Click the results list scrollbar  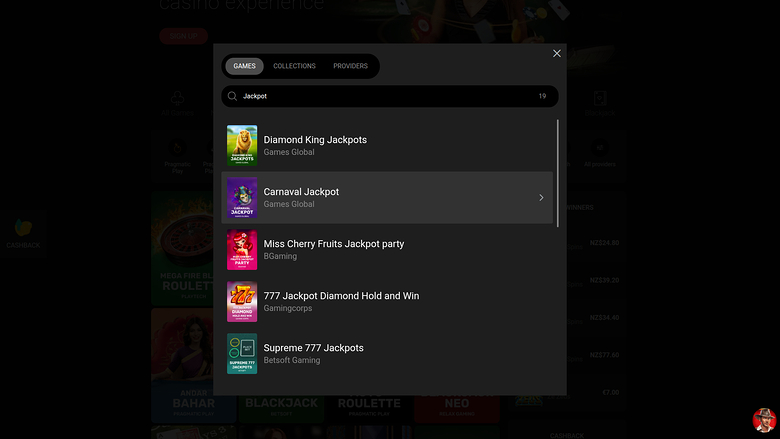[558, 173]
